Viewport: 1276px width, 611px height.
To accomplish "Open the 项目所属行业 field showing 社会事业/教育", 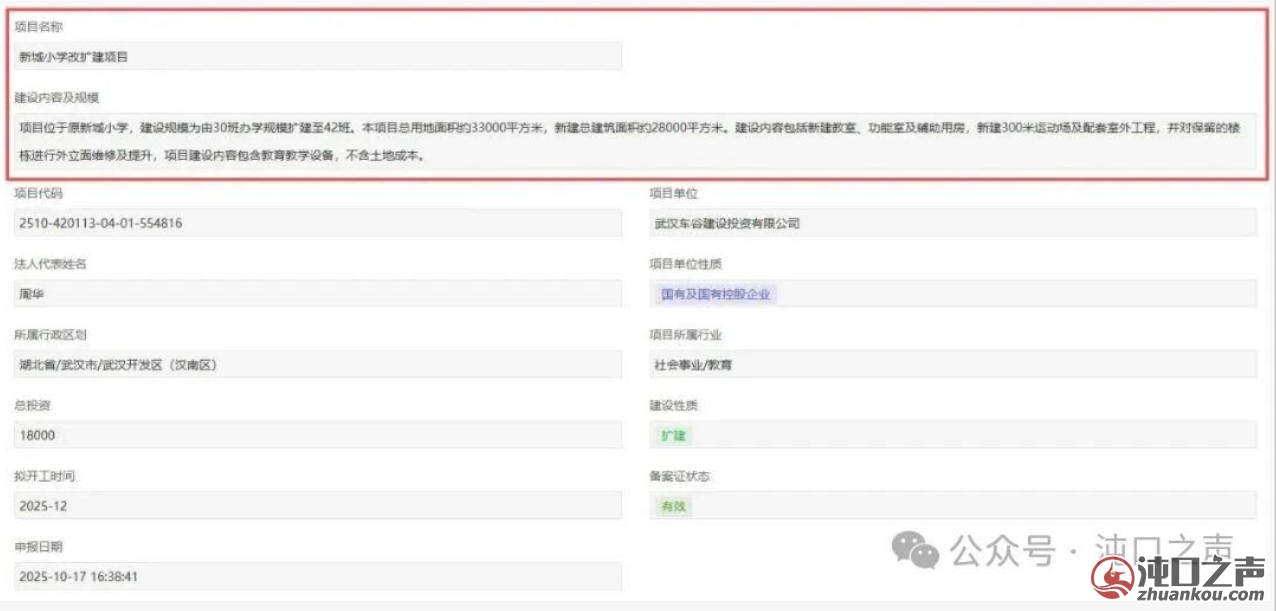I will tap(952, 365).
